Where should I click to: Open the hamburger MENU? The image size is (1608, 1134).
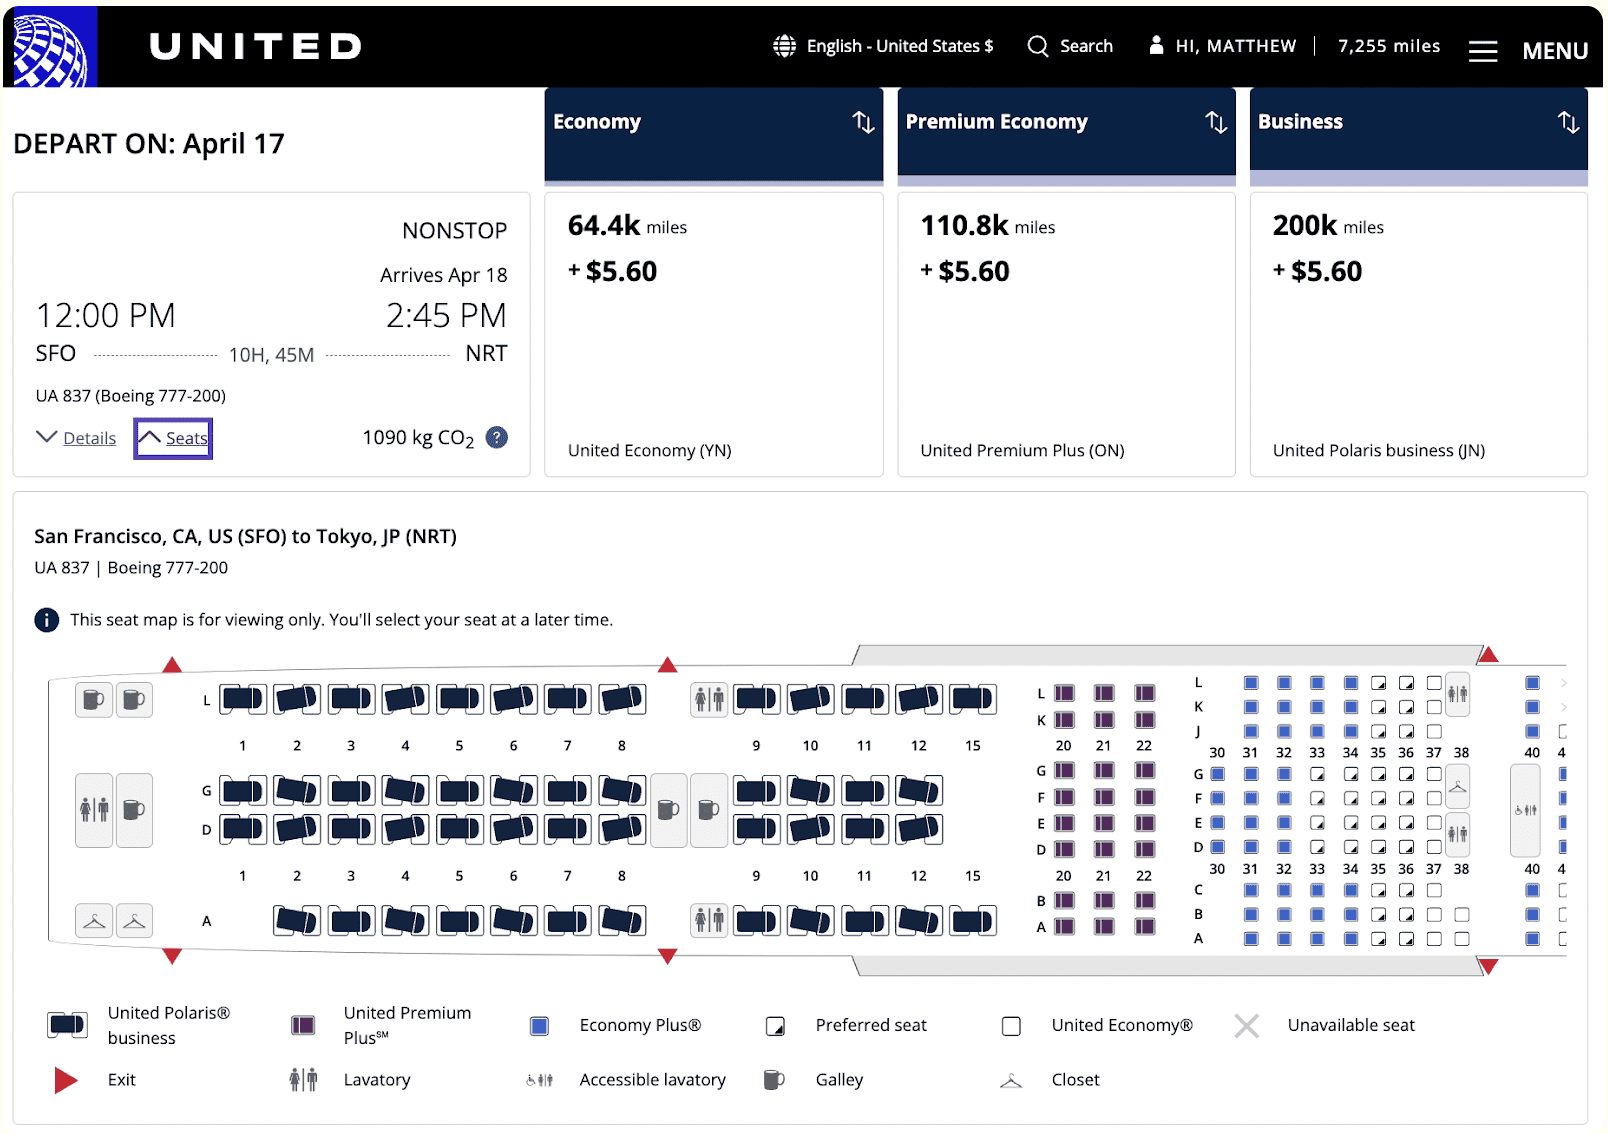[1483, 49]
